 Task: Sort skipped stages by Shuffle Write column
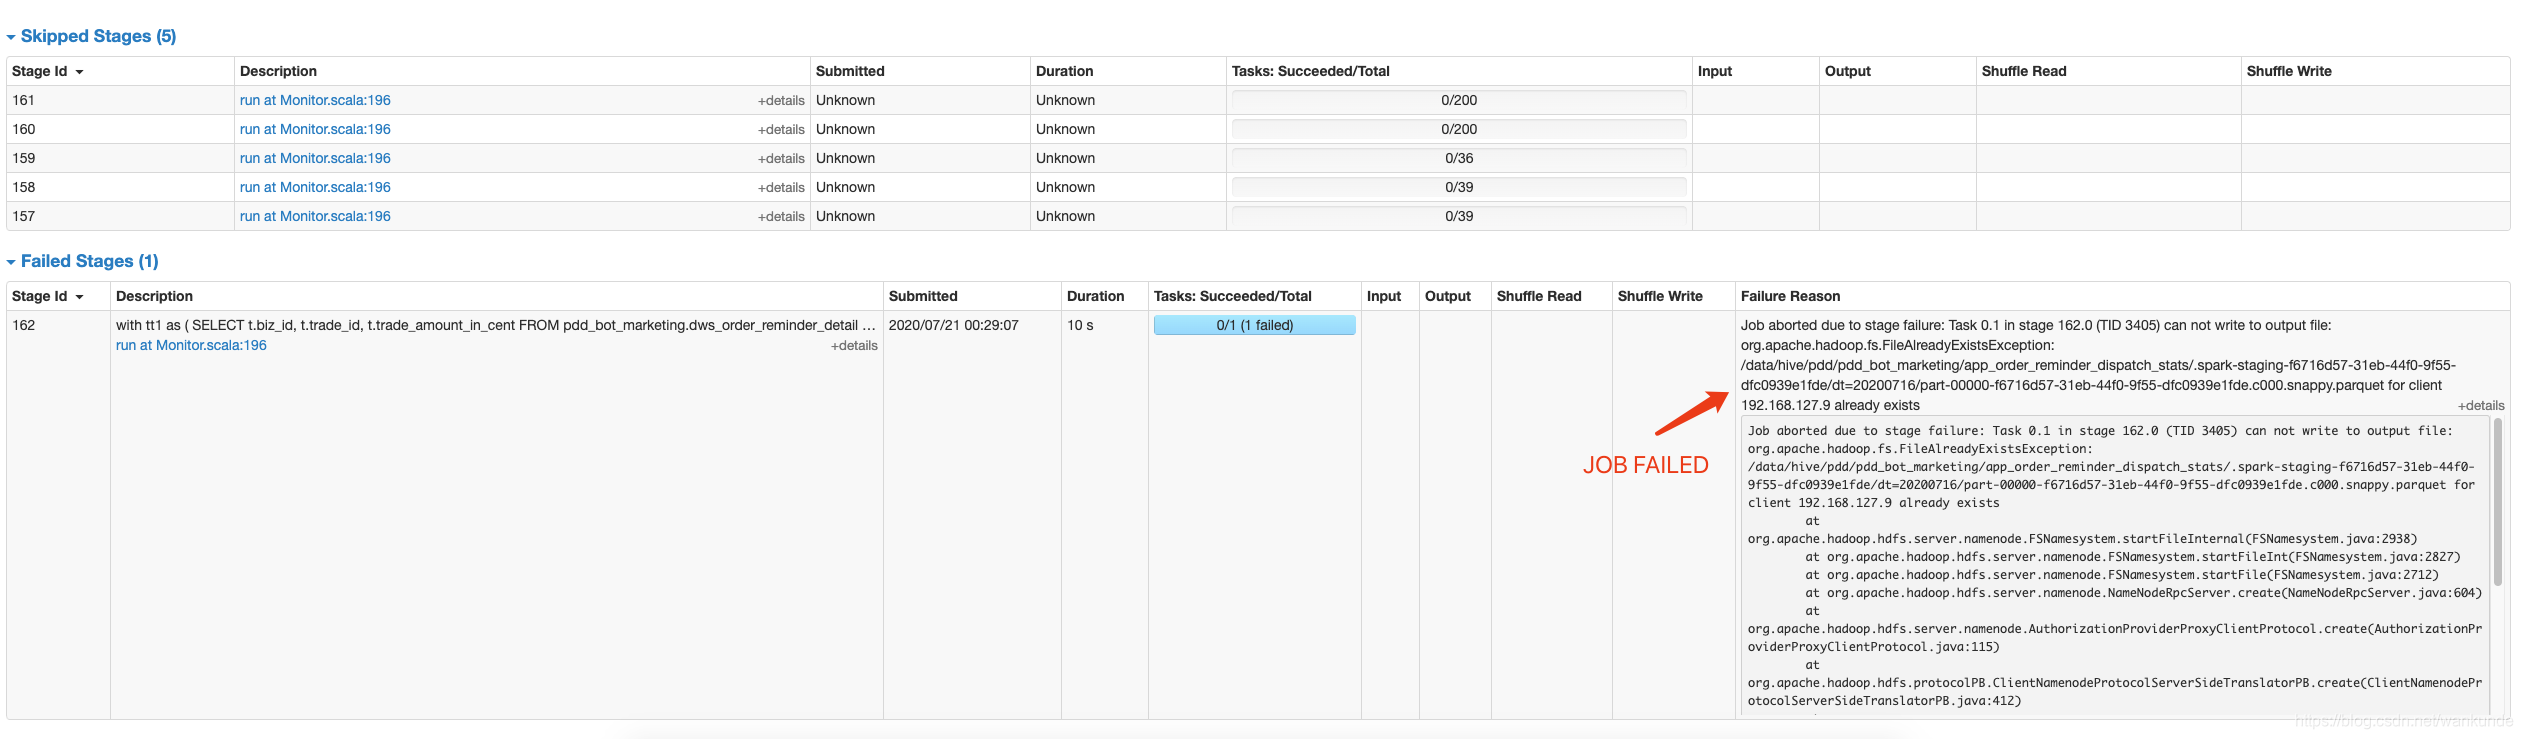pos(2289,71)
